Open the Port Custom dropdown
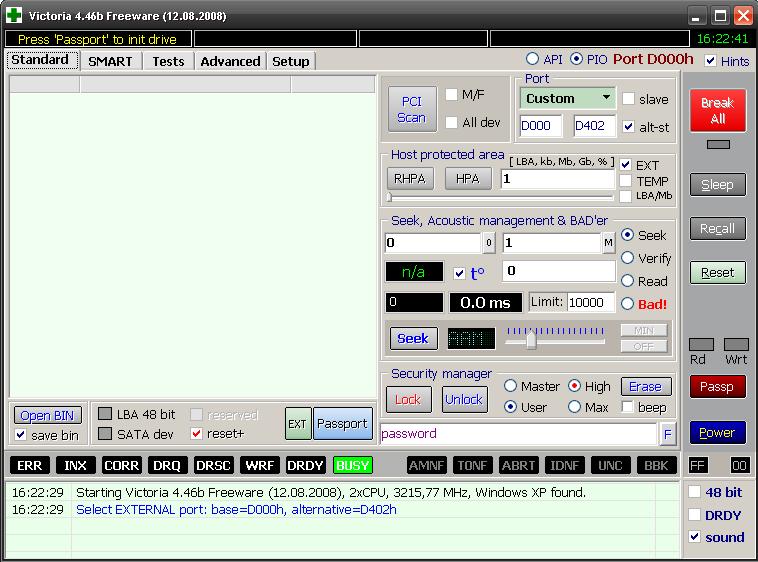The width and height of the screenshot is (758, 562). 567,98
